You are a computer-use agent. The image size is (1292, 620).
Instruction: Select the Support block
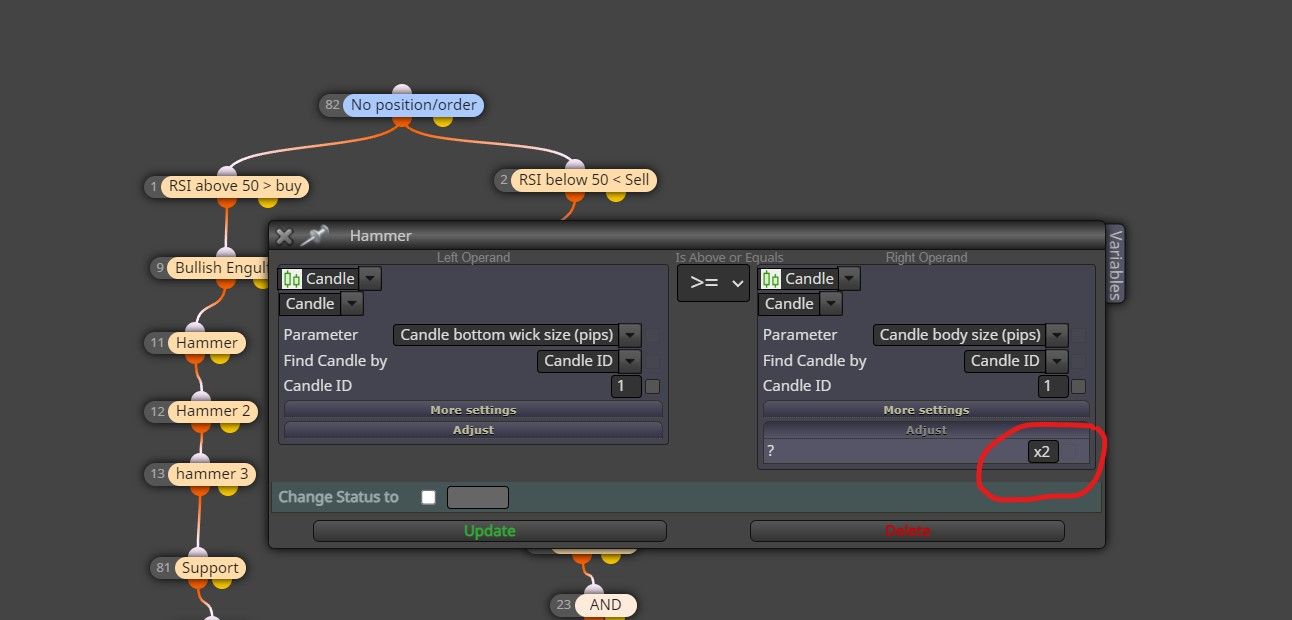click(210, 568)
